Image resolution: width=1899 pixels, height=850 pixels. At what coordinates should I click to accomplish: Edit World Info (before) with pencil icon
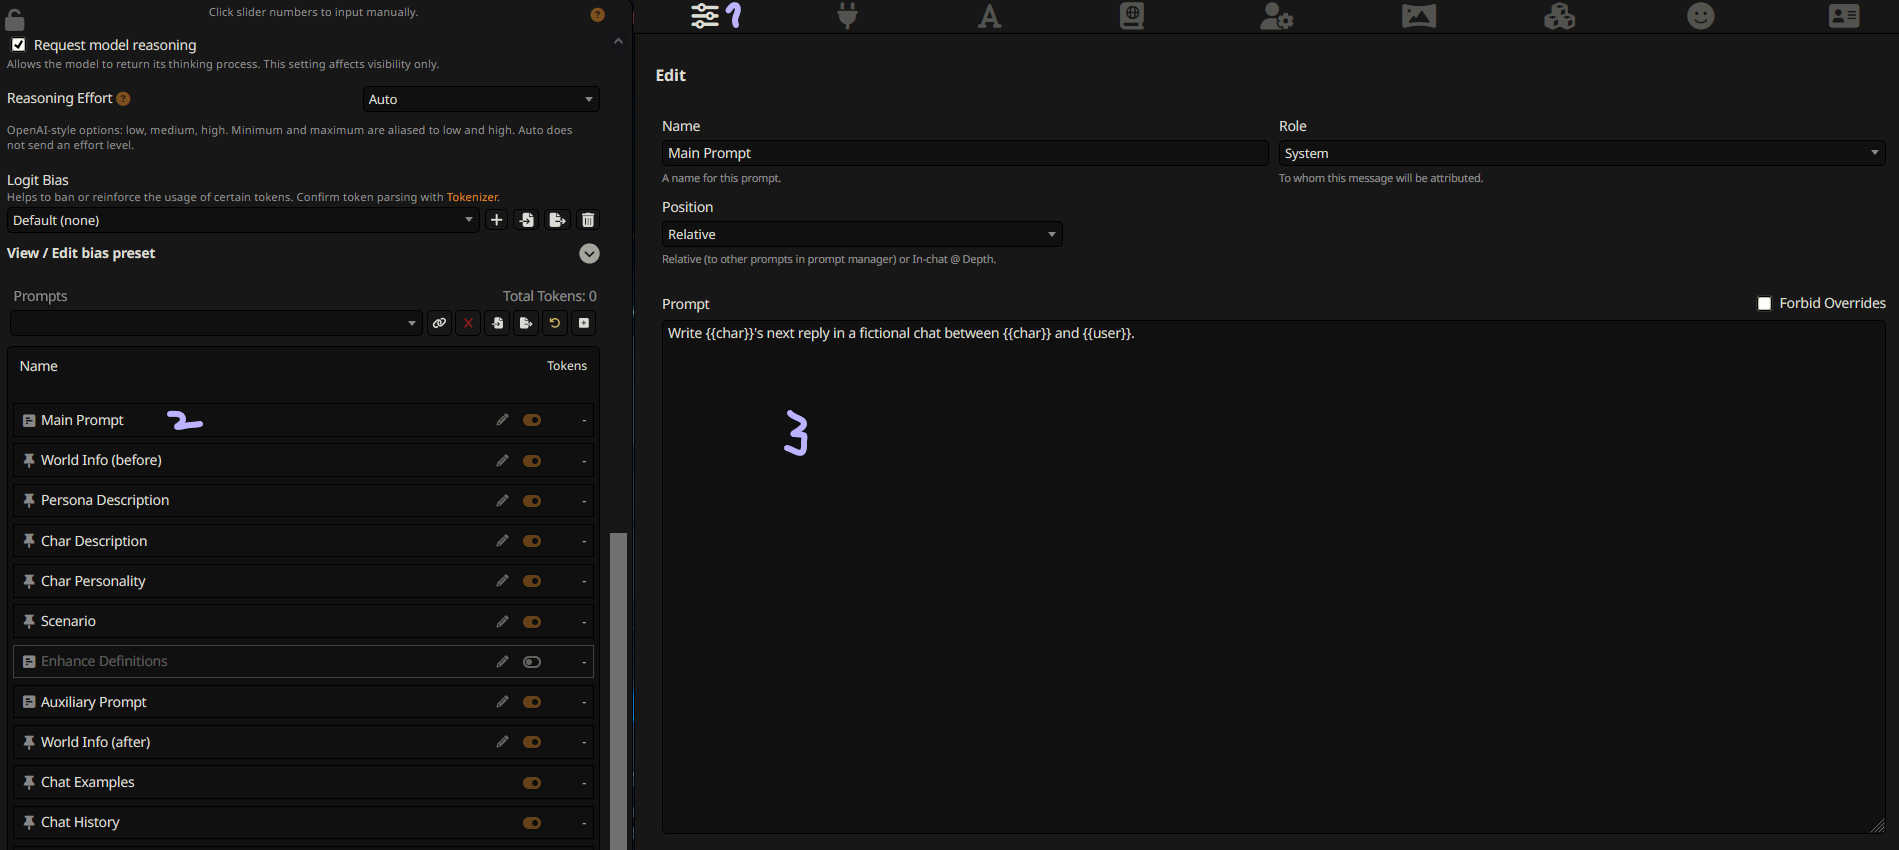click(x=502, y=460)
